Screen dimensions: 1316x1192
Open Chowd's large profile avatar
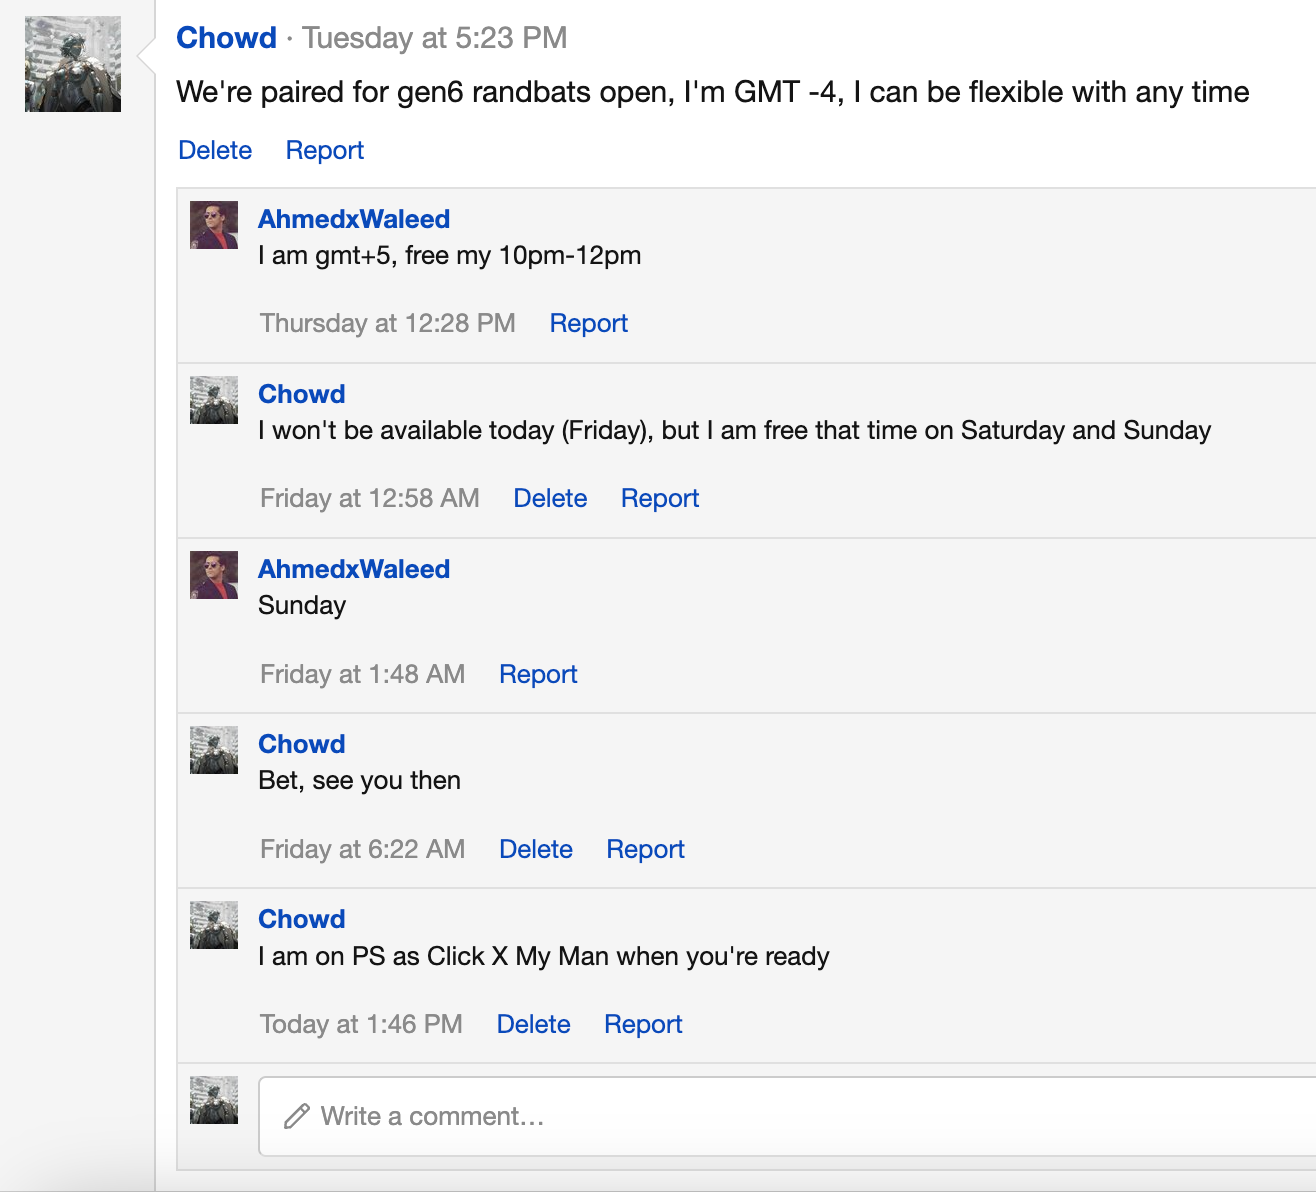73,64
